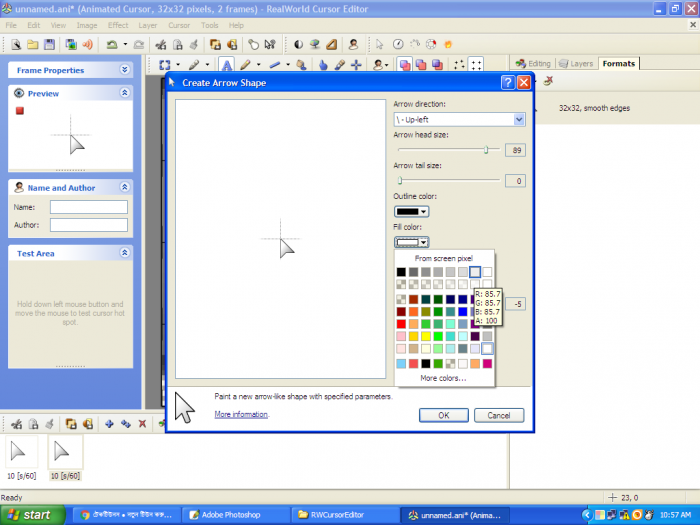Select the flood fill bucket tool

pos(301,65)
